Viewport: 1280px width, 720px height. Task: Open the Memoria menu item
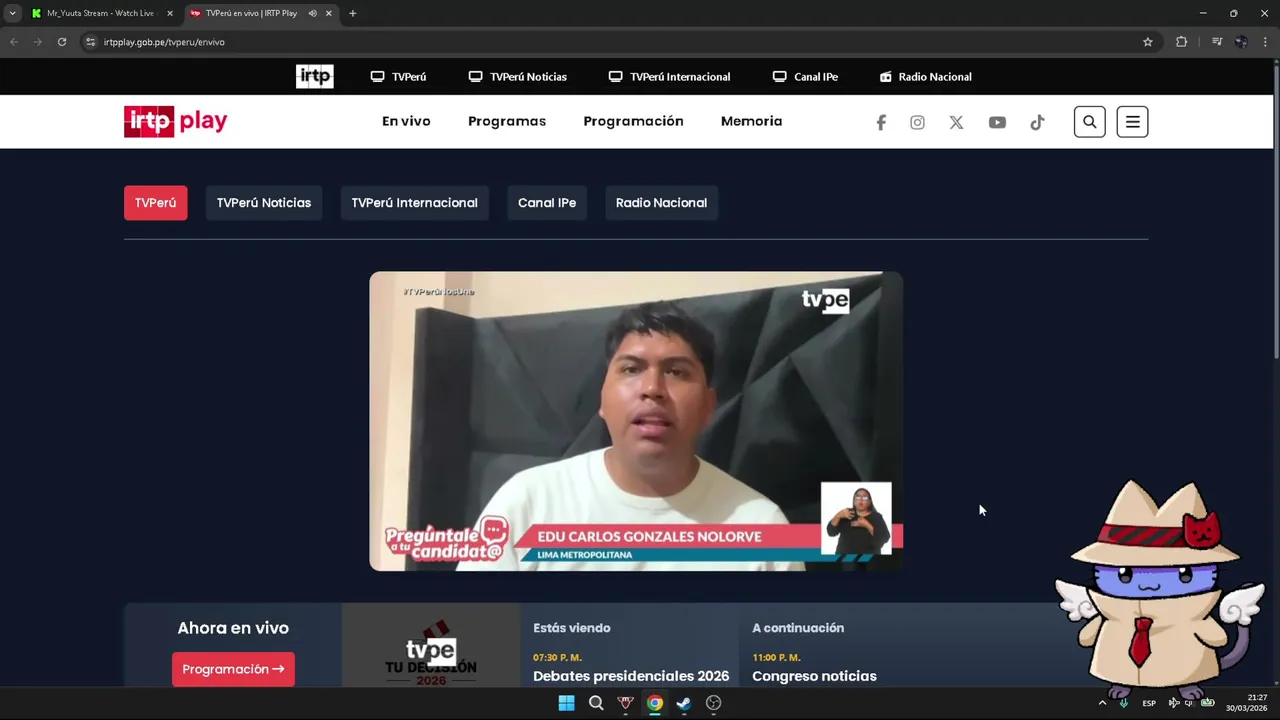pyautogui.click(x=751, y=121)
